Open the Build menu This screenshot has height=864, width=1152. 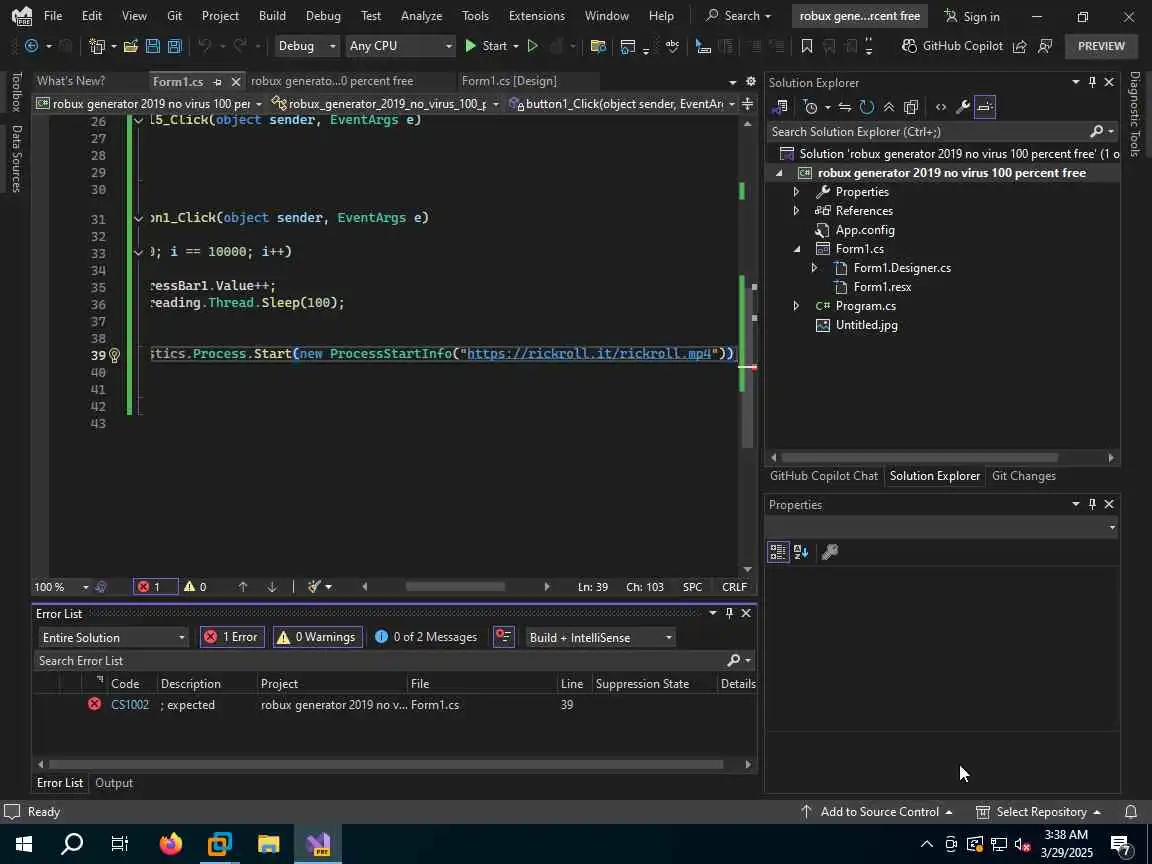[x=272, y=15]
